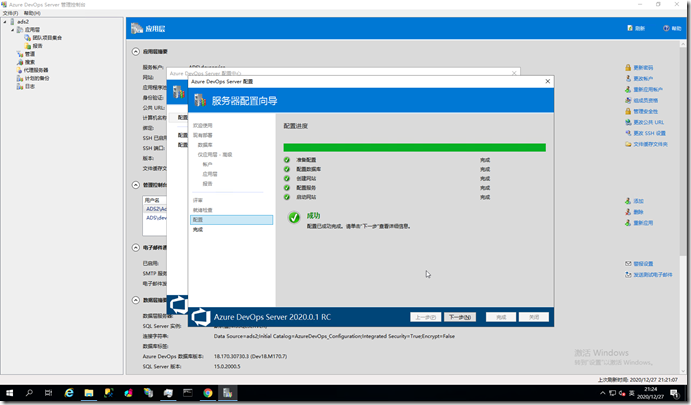Select the 配置 step in wizard sidebar

231,219
